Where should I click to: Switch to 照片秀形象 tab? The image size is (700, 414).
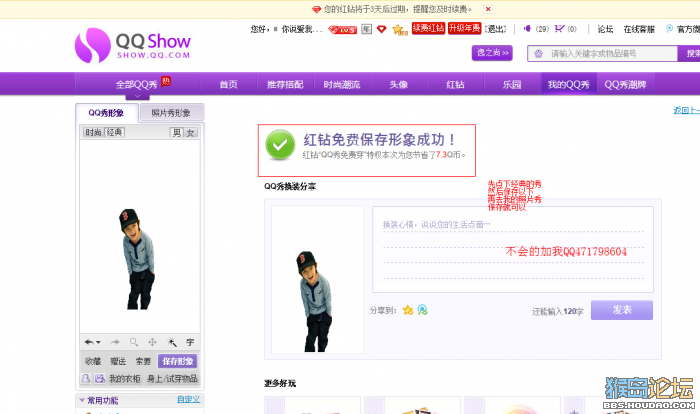point(171,113)
